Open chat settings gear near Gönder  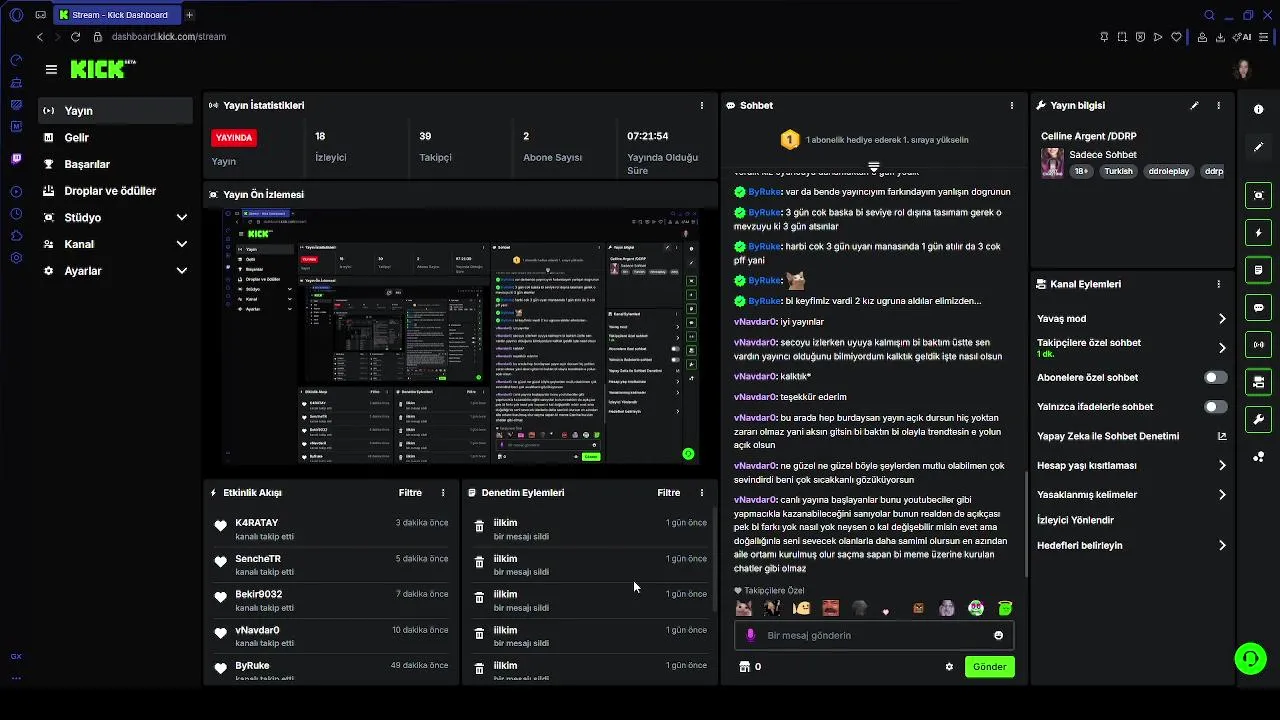pos(949,667)
